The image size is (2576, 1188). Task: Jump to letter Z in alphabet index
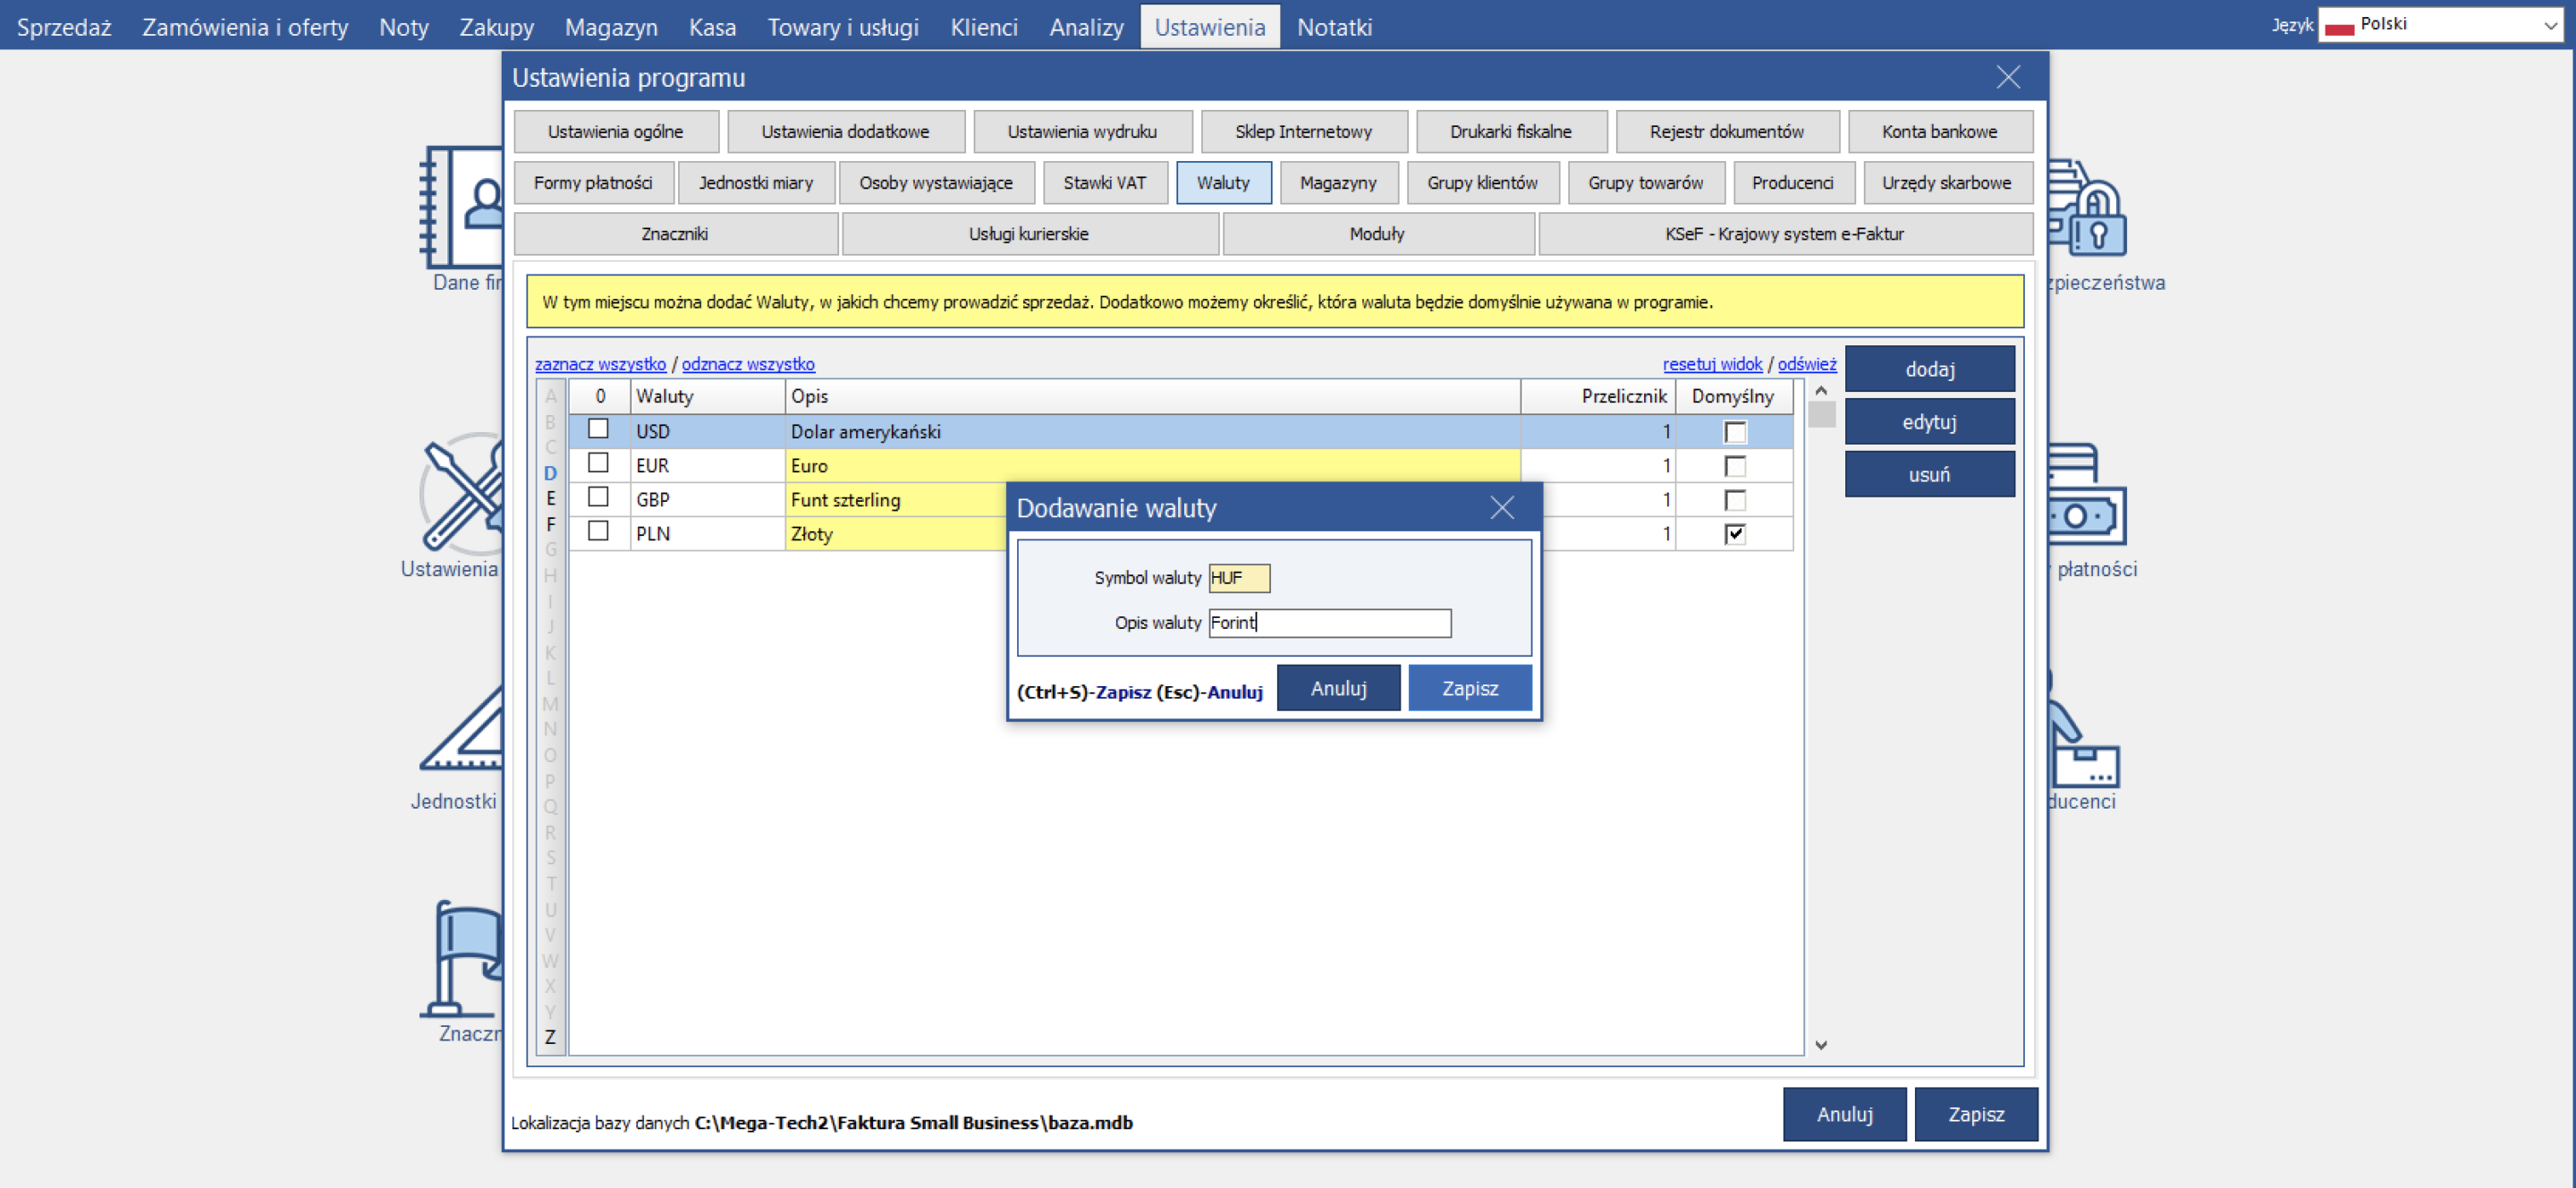pos(550,1037)
